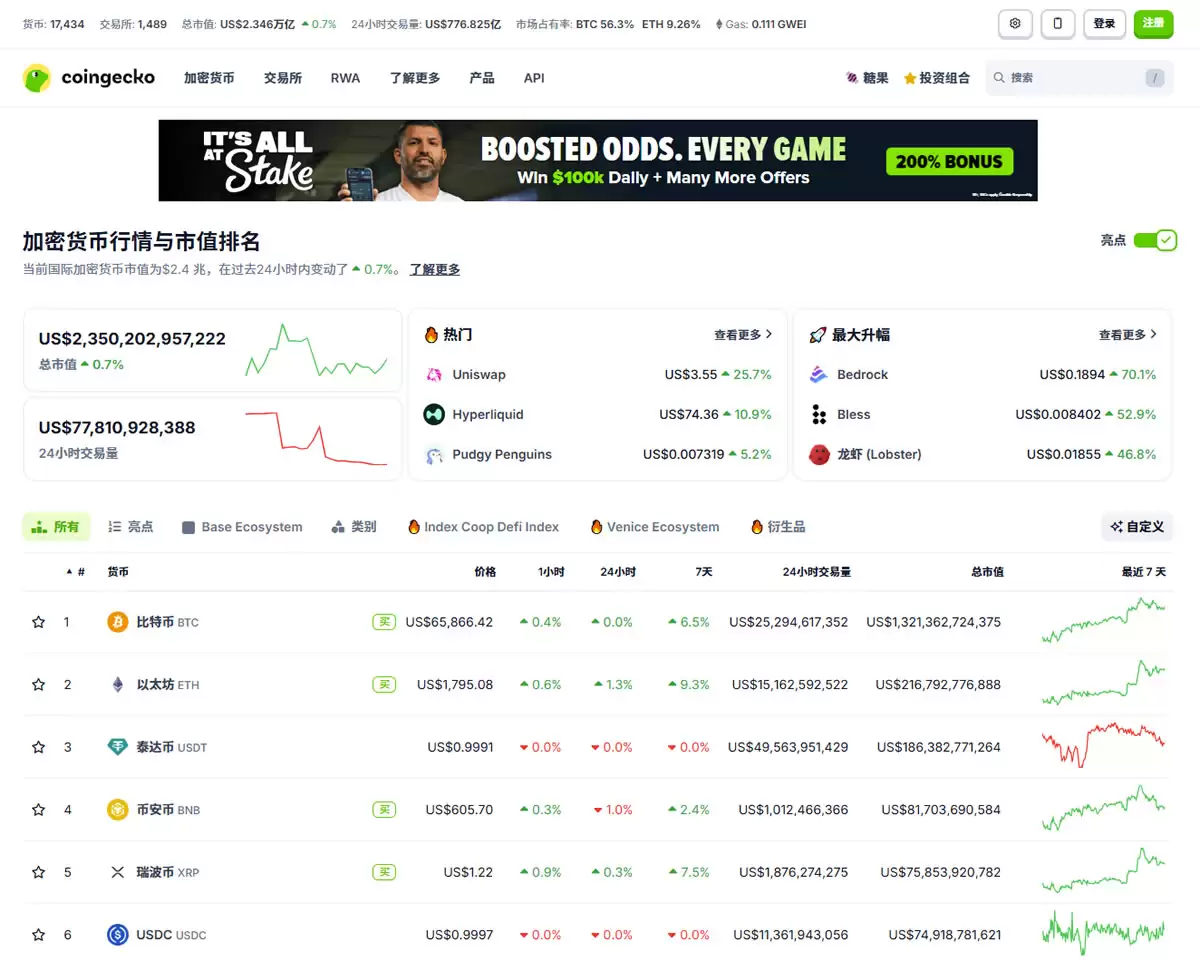Screen dimensions: 1200x962
Task: Open the 24小时交易量 volume chart card
Action: (213, 439)
